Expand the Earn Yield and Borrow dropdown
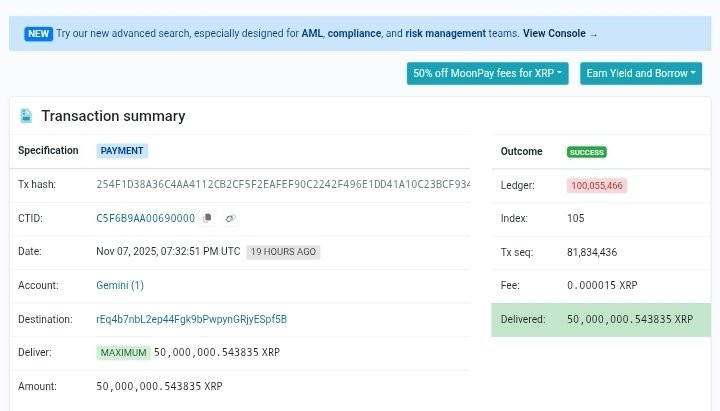This screenshot has width=720, height=411. click(x=641, y=73)
